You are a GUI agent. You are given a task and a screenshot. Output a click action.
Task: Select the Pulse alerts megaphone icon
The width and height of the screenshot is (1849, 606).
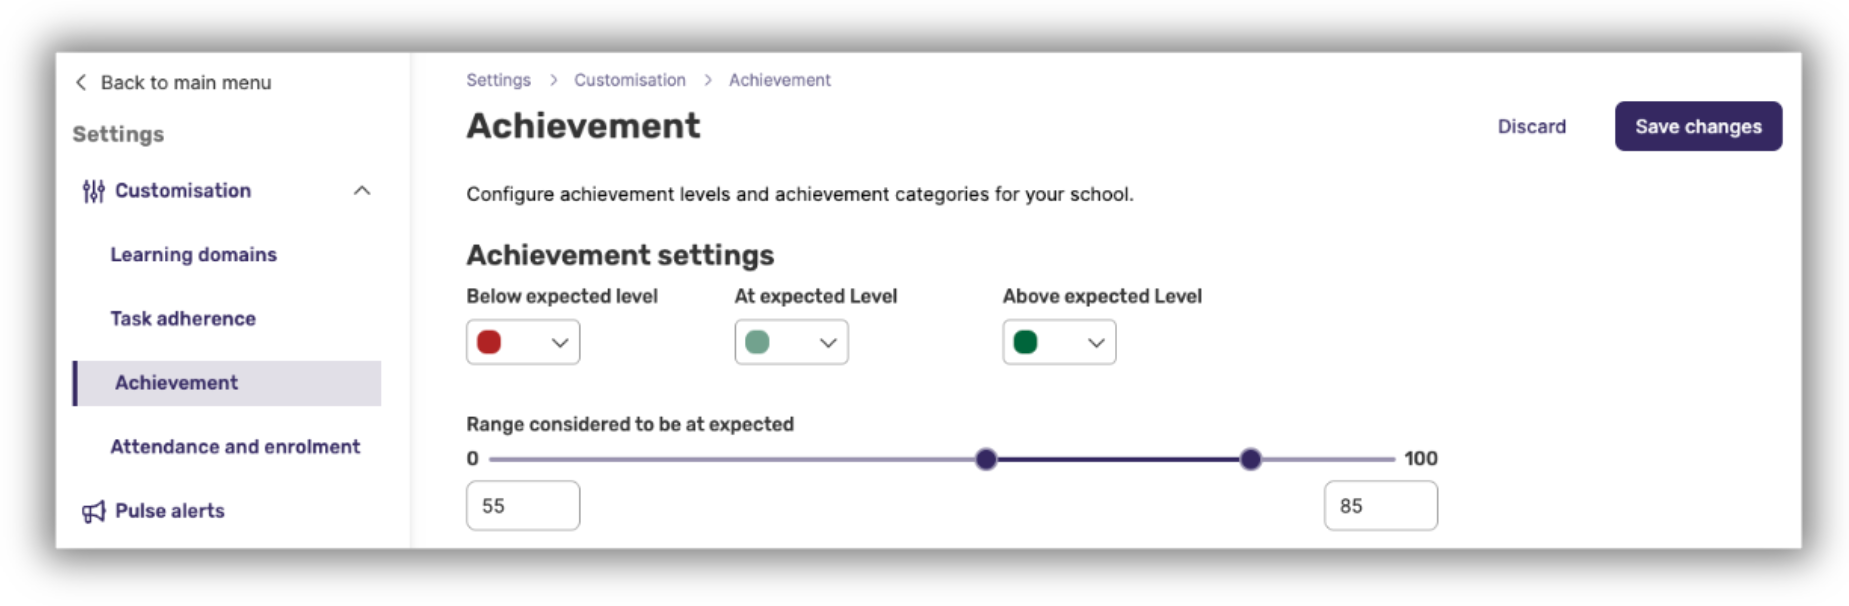click(92, 511)
